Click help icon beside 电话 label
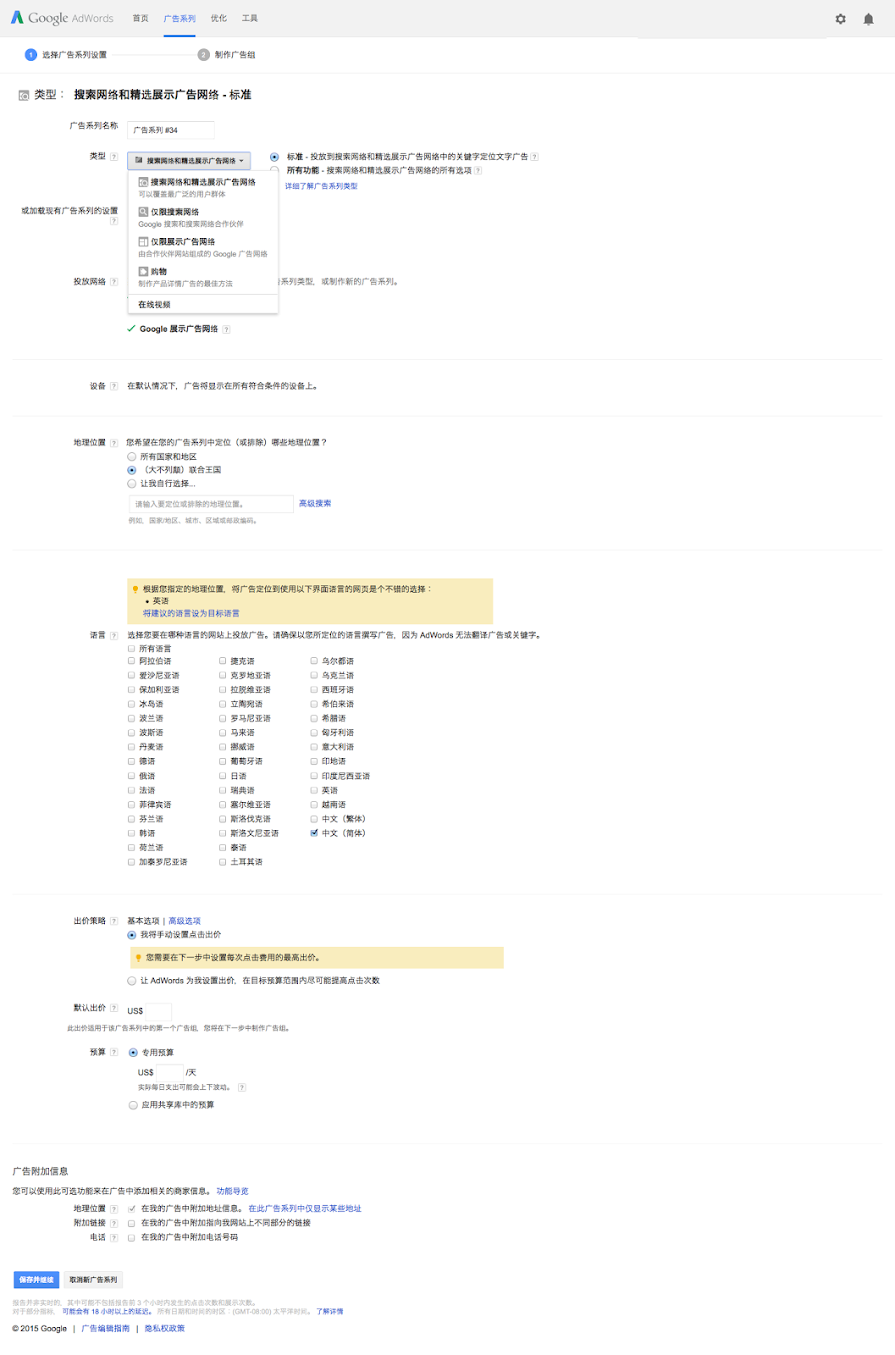 [x=114, y=1237]
